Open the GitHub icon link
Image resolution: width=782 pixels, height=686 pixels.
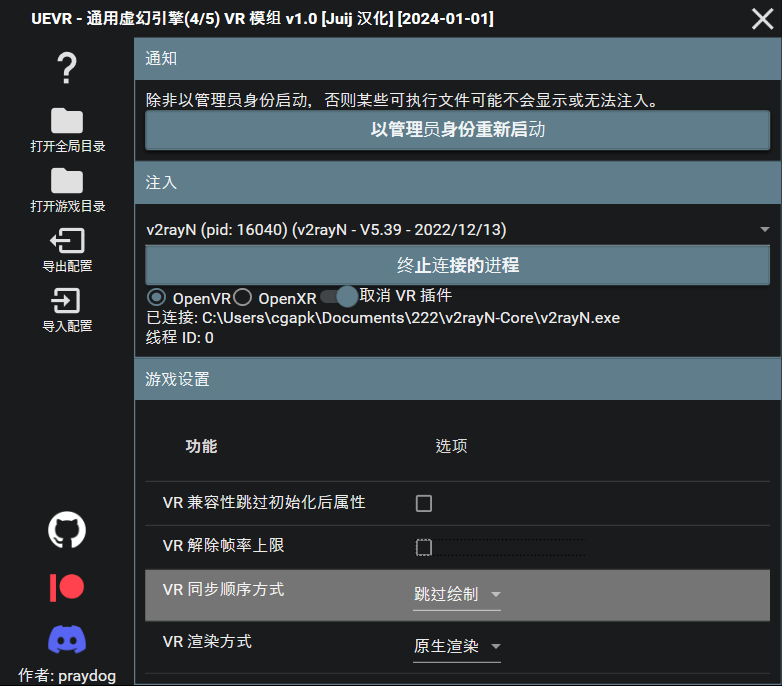67,530
